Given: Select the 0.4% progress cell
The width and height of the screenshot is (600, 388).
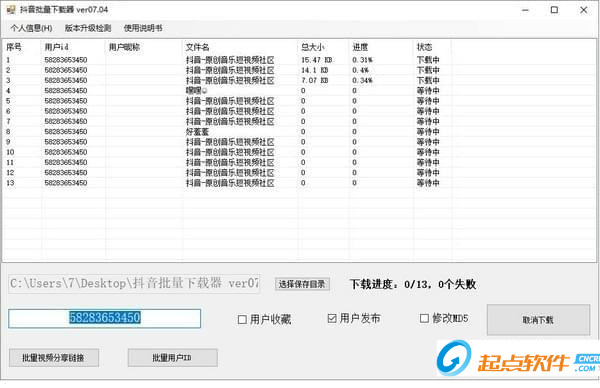Looking at the screenshot, I should tap(360, 70).
